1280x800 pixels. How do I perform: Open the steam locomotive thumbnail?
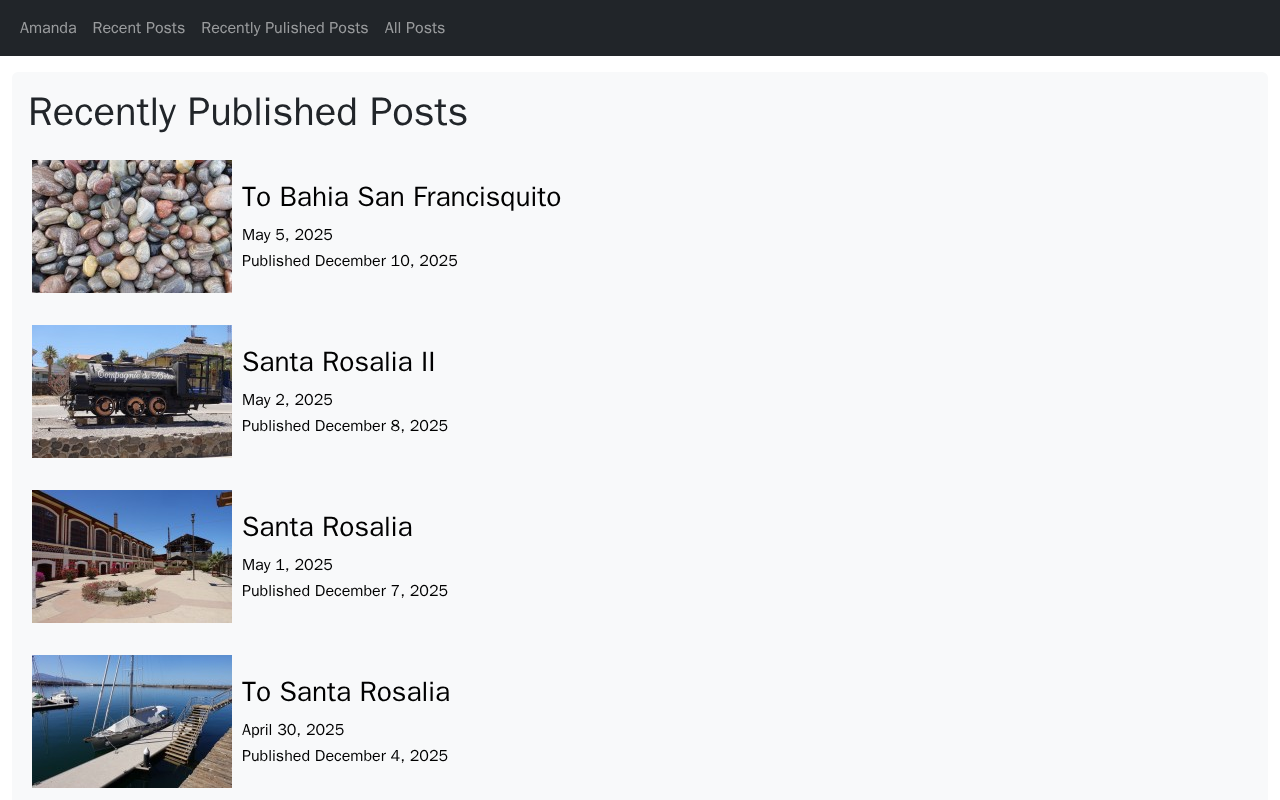(132, 391)
